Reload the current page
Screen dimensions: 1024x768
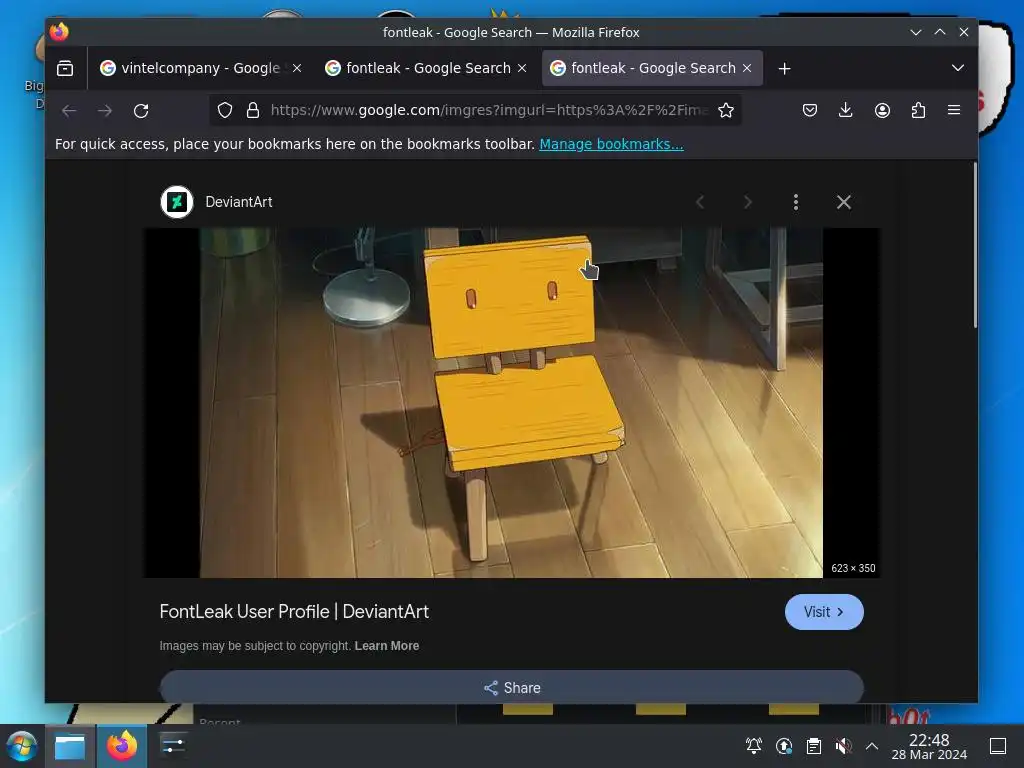pos(141,110)
